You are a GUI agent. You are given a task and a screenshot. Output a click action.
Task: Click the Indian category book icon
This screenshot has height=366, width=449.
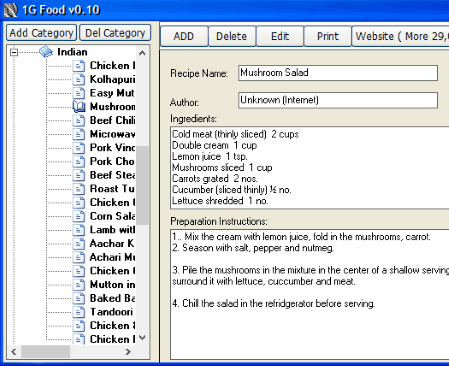[x=46, y=52]
